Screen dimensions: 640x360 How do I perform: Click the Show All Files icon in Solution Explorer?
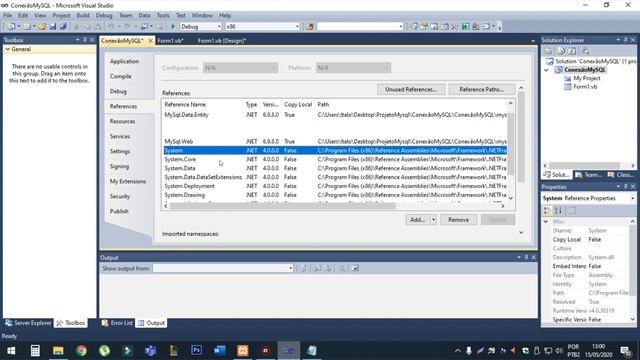tap(562, 51)
